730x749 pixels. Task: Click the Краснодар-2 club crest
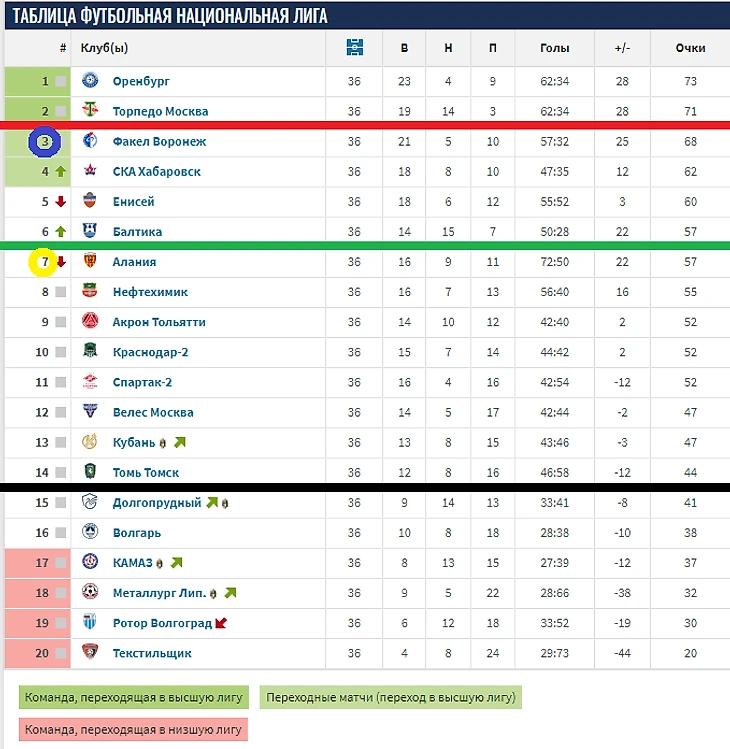(90, 351)
